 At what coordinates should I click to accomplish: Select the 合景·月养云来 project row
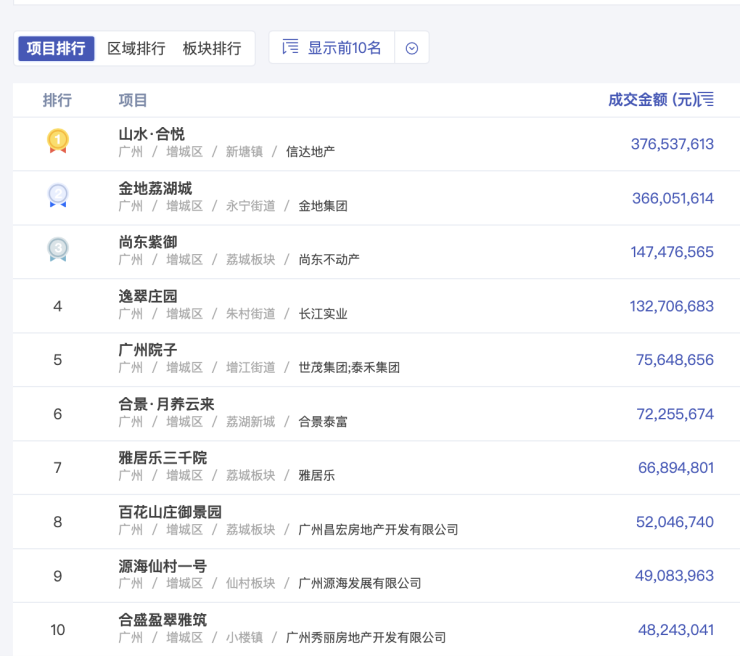(x=166, y=404)
